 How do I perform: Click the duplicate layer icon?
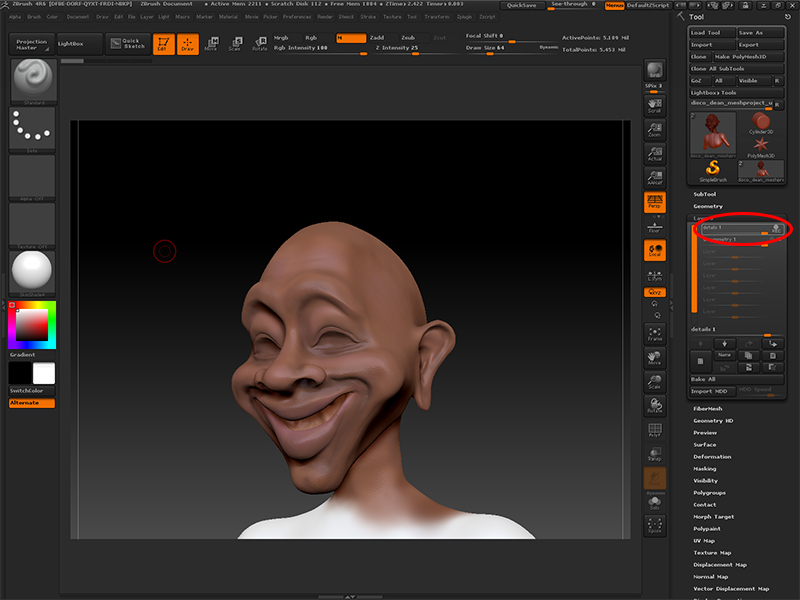point(748,356)
